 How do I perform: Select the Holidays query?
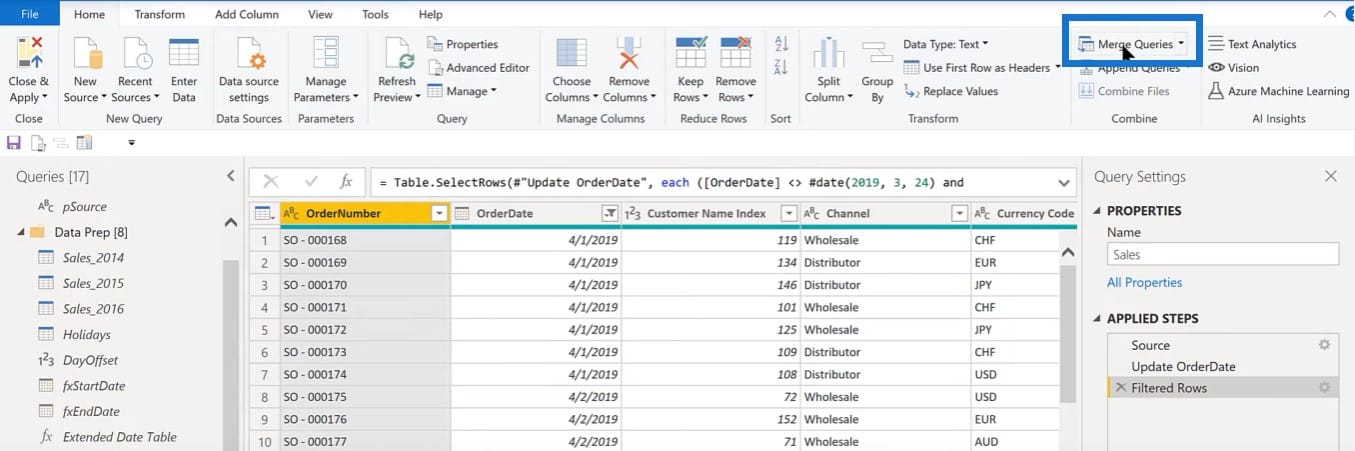coord(86,335)
